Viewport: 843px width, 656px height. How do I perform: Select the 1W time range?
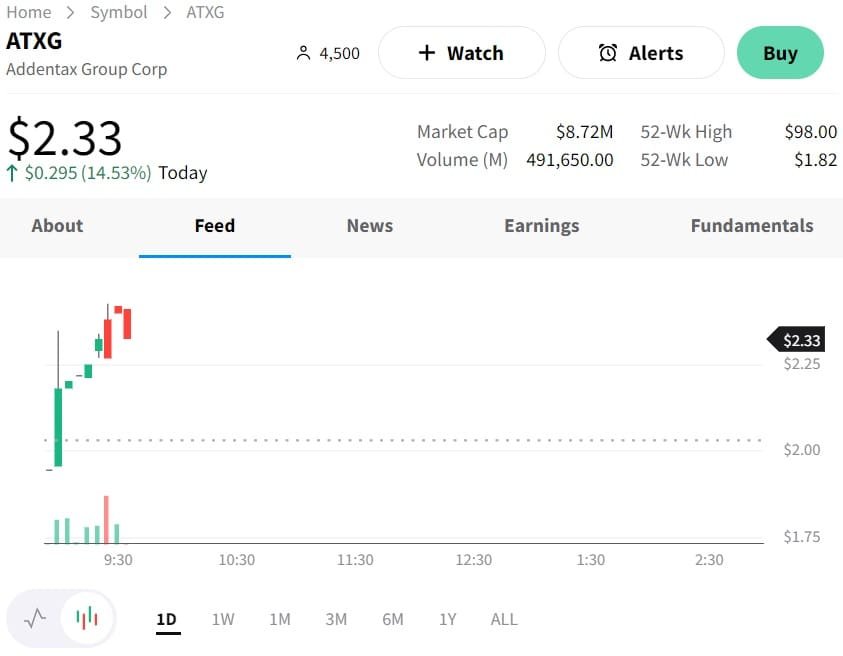tap(223, 619)
